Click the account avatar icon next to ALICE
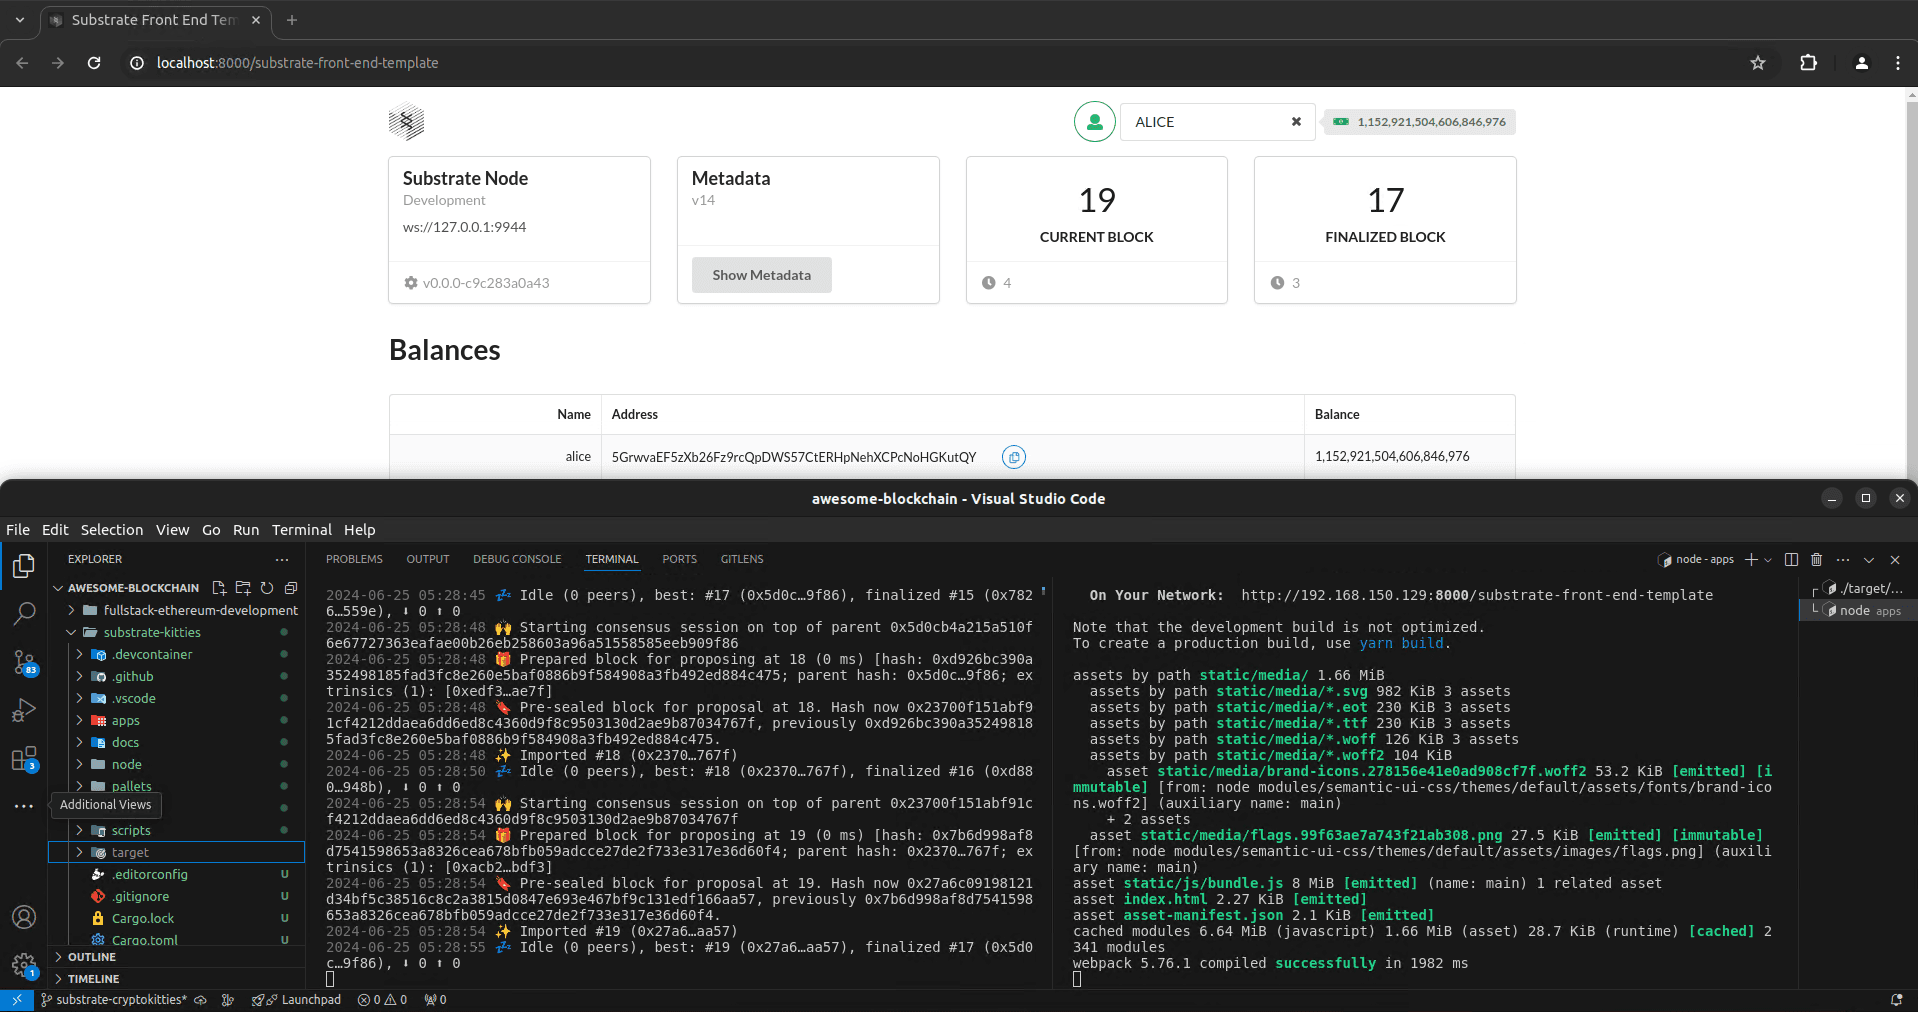This screenshot has height=1012, width=1918. [1095, 122]
